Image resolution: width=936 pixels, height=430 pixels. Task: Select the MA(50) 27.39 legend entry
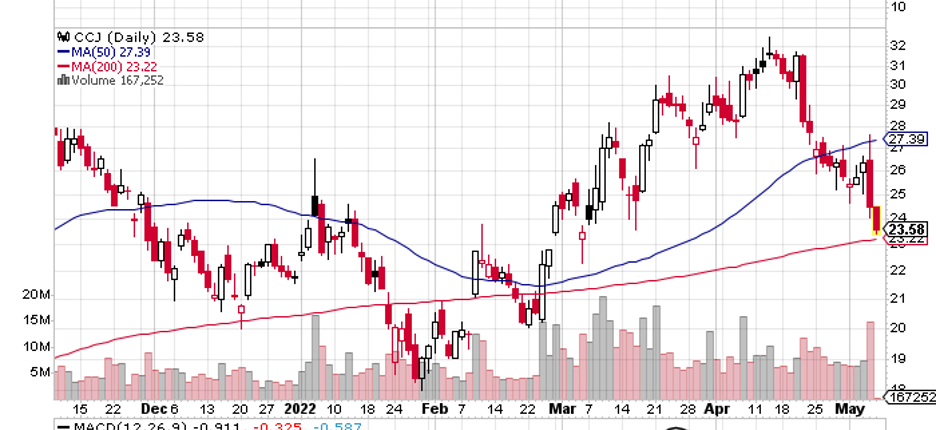(x=110, y=53)
